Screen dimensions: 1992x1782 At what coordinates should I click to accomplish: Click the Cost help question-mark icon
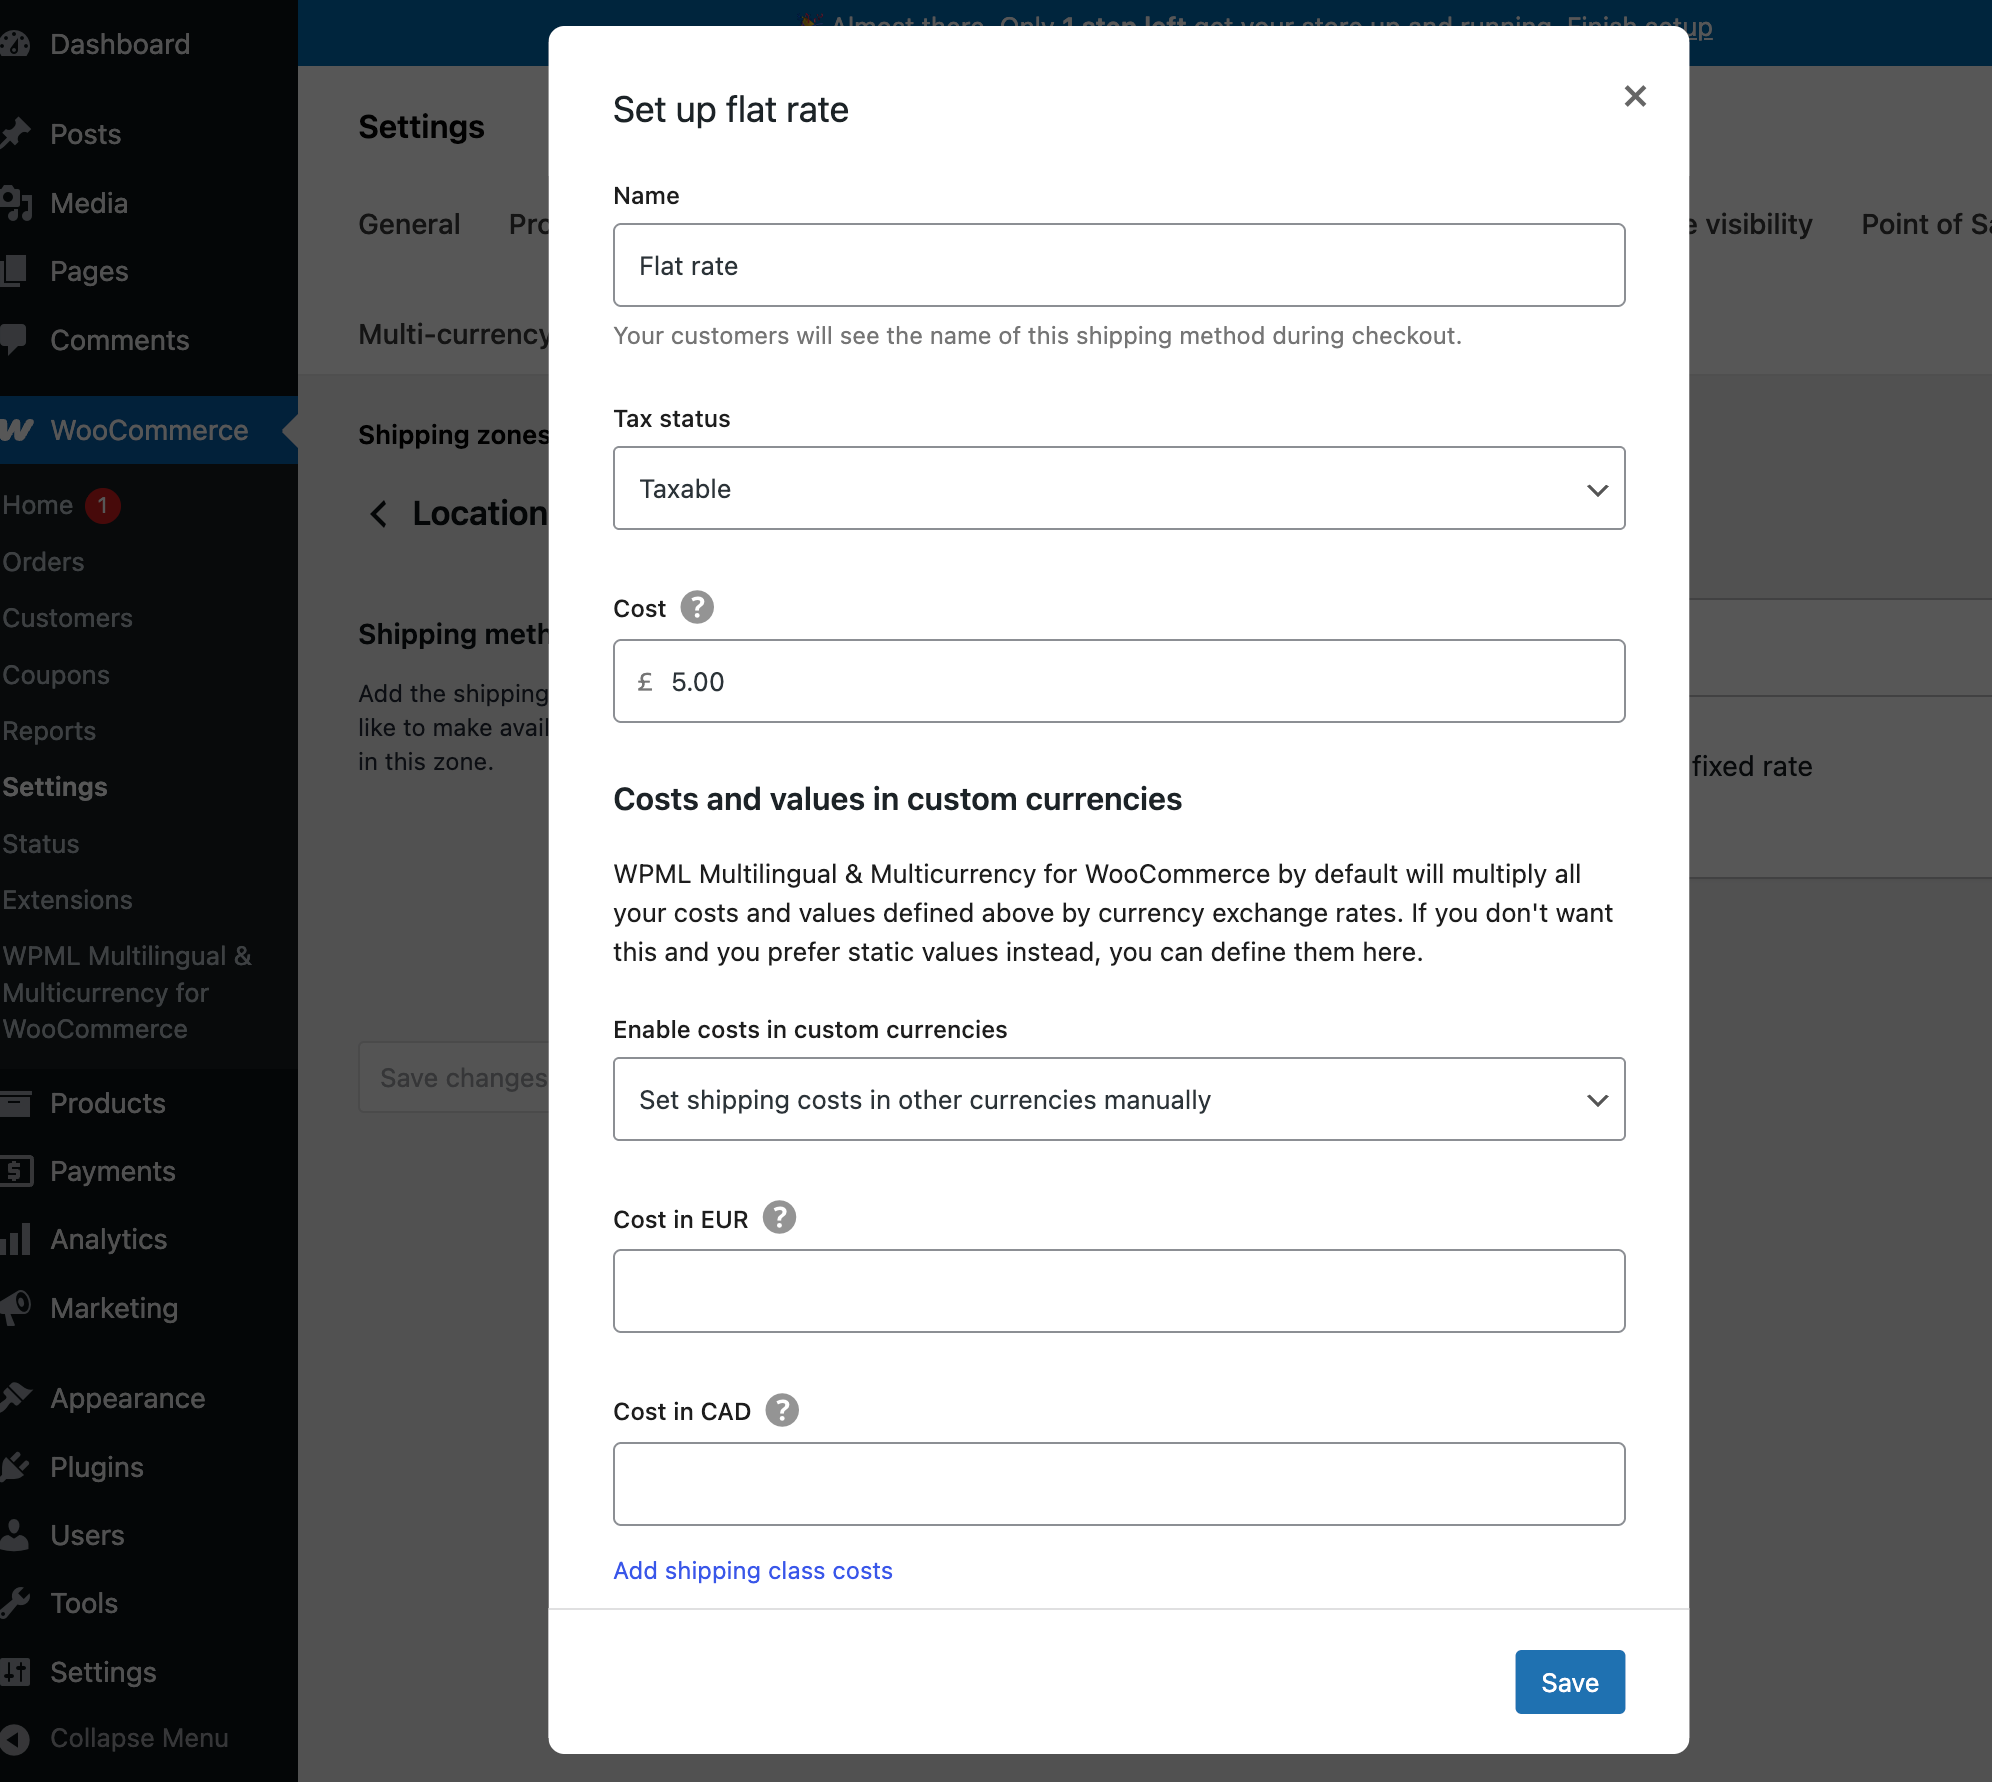click(x=697, y=607)
